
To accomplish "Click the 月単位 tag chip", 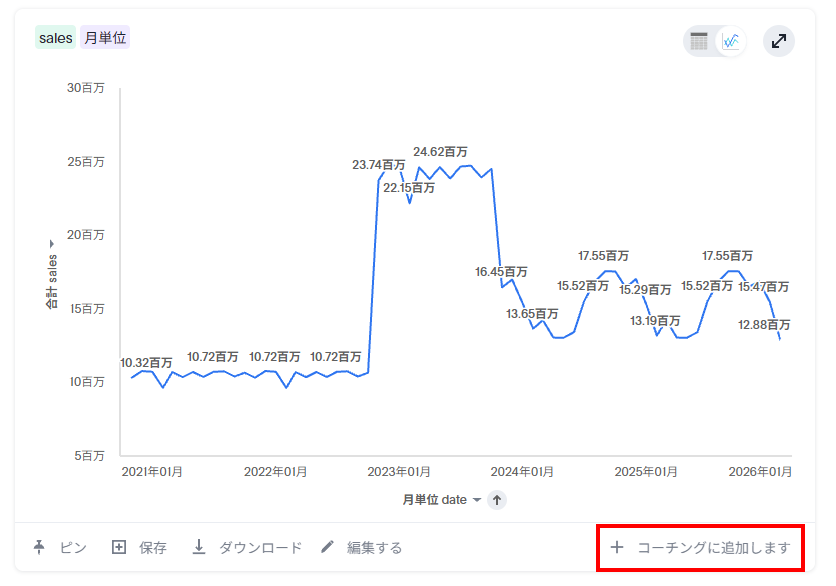I will coord(105,38).
